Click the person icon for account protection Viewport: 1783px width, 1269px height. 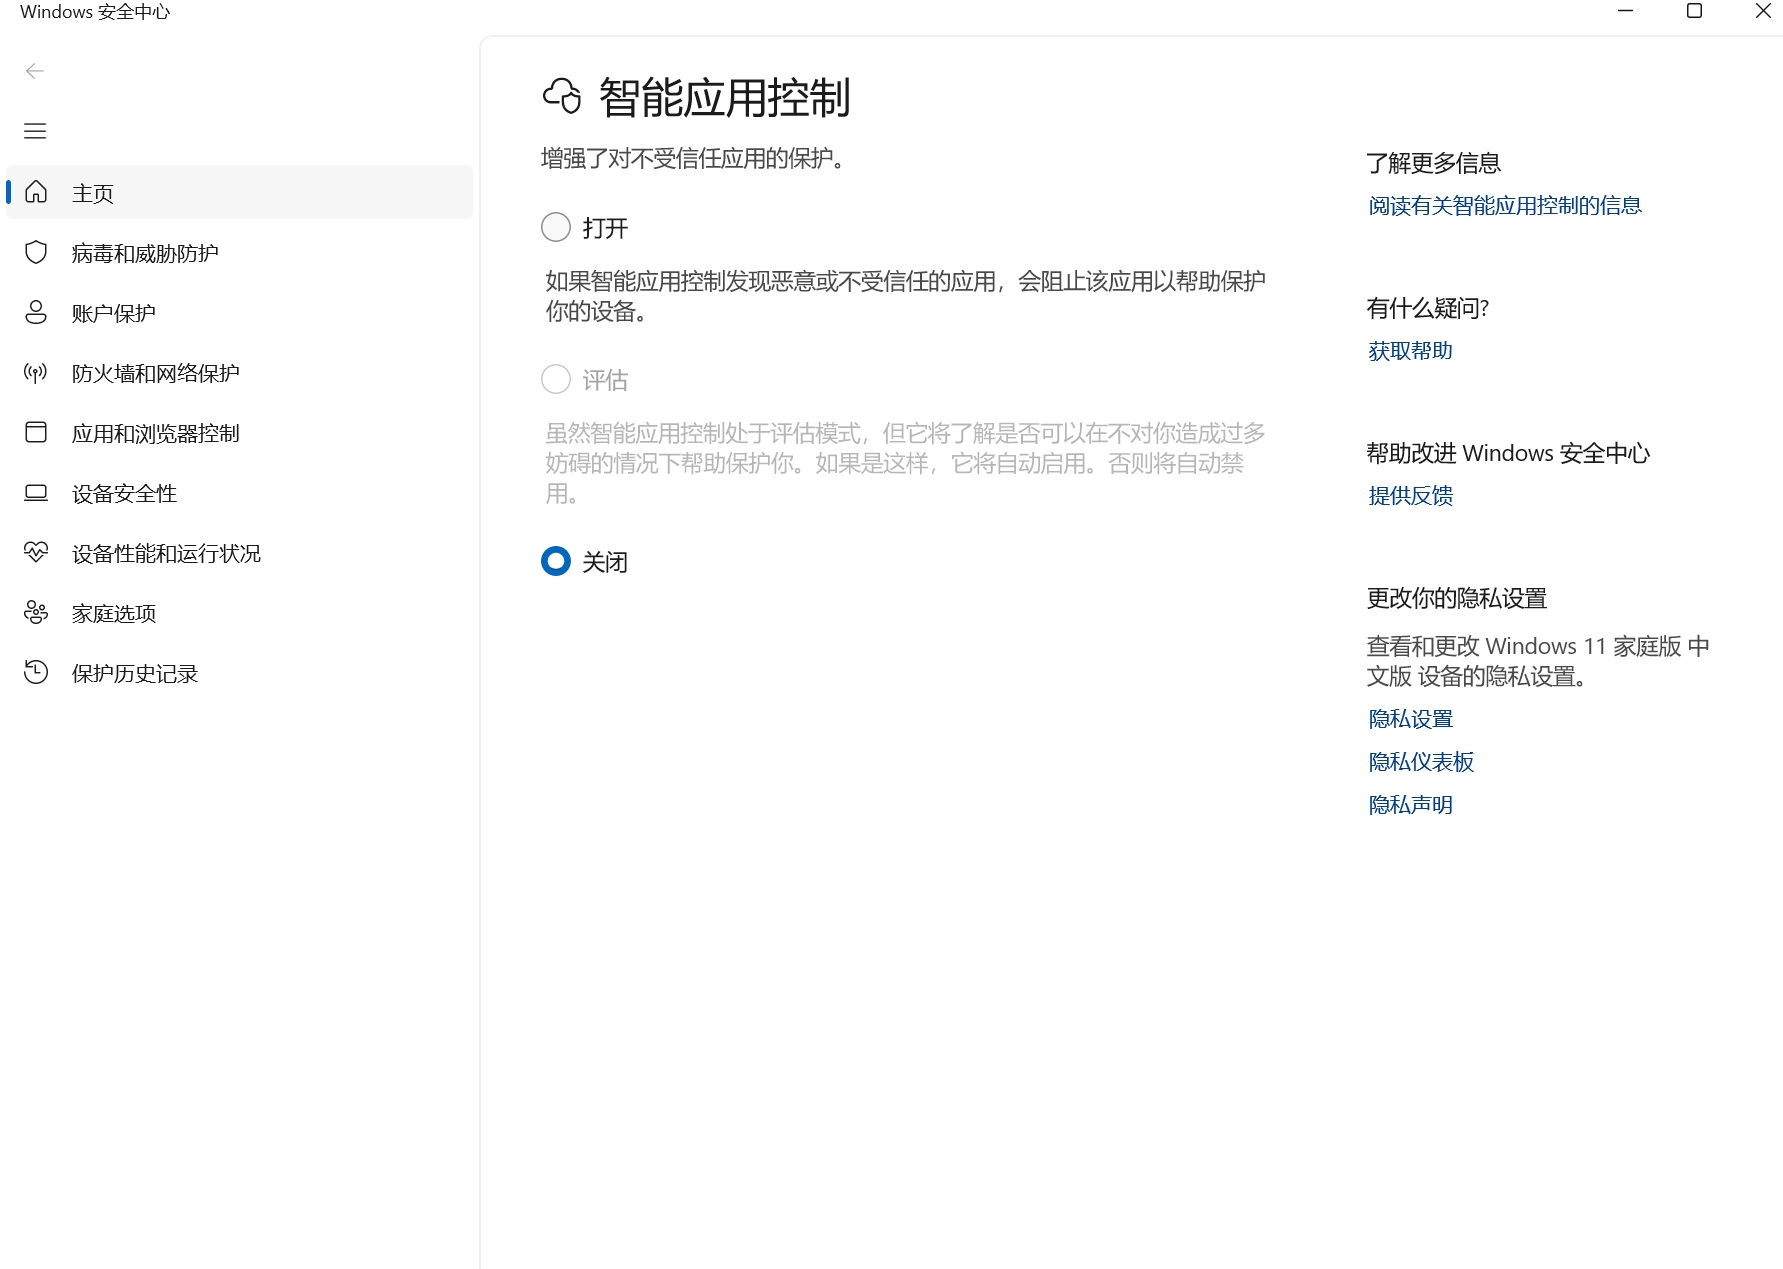(36, 312)
